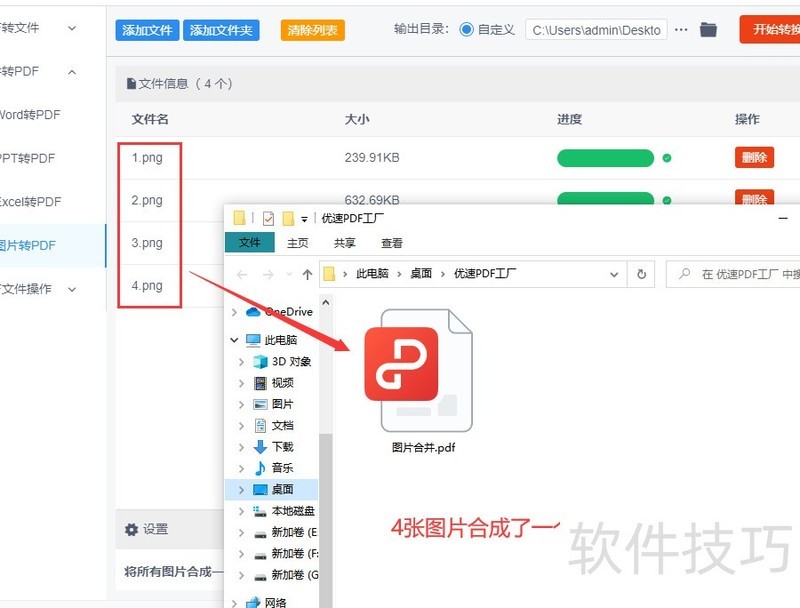Select 音乐 in navigation tree
800x608 pixels.
[x=282, y=468]
